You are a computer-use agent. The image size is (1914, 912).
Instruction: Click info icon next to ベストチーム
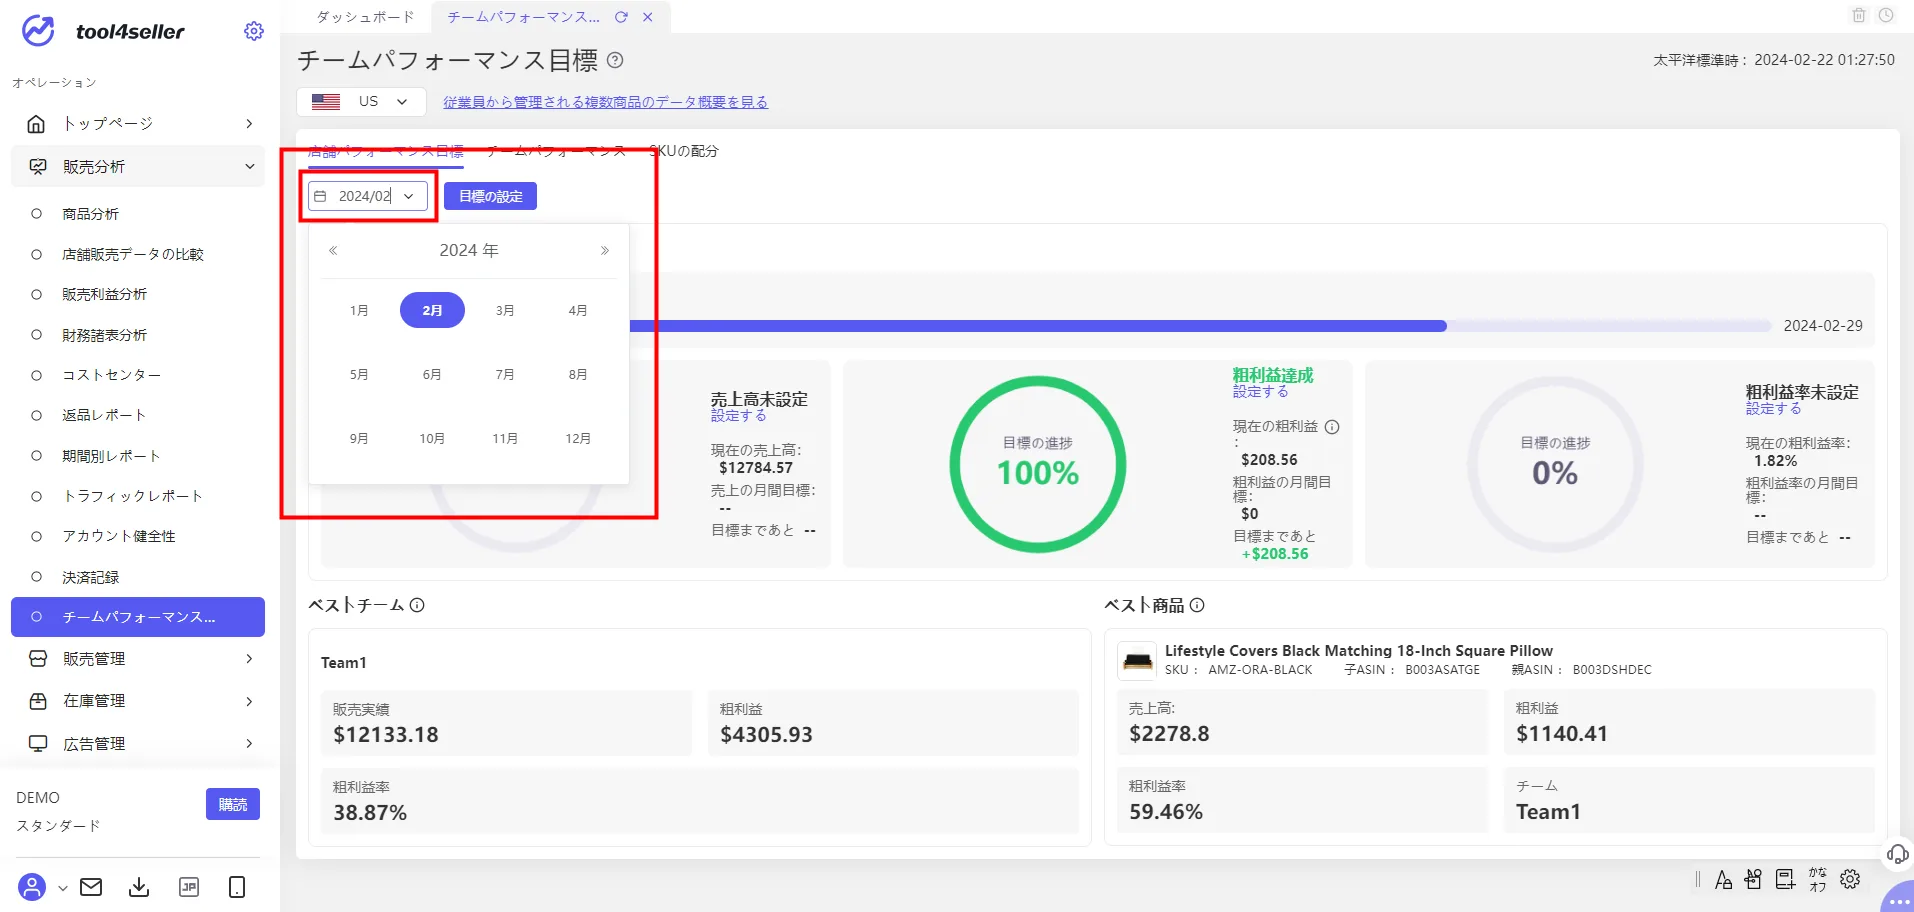click(x=417, y=605)
